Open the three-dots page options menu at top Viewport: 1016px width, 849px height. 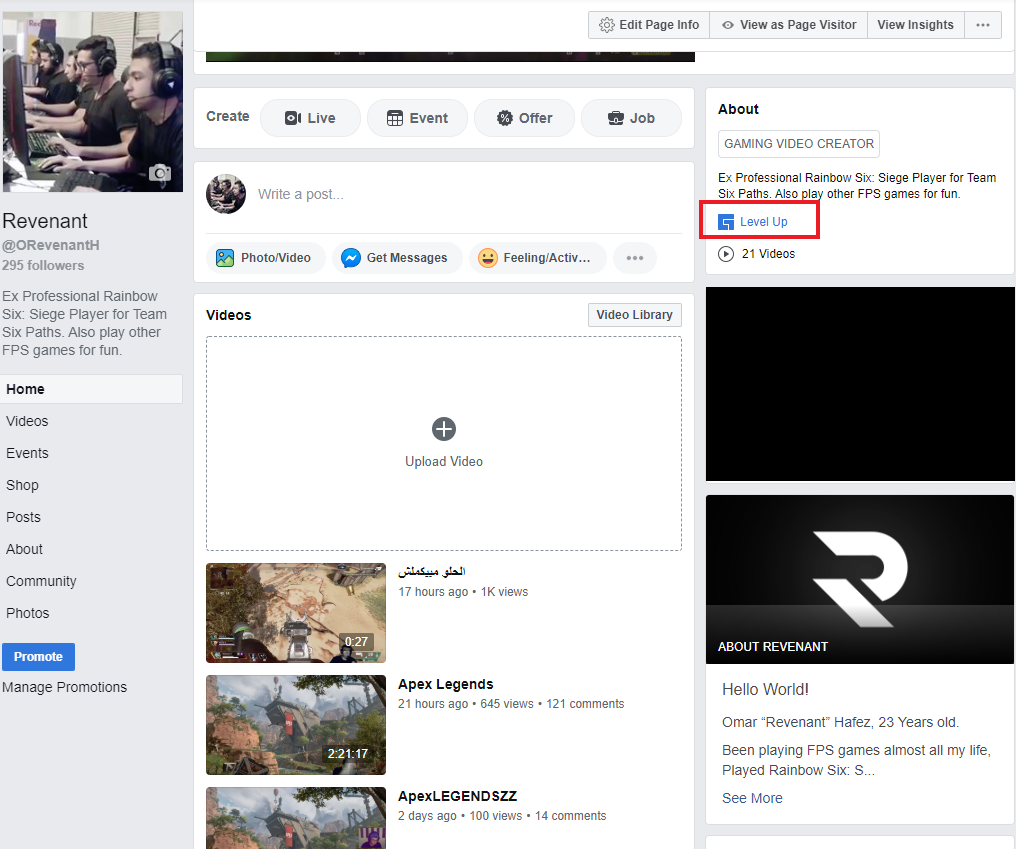pos(982,25)
